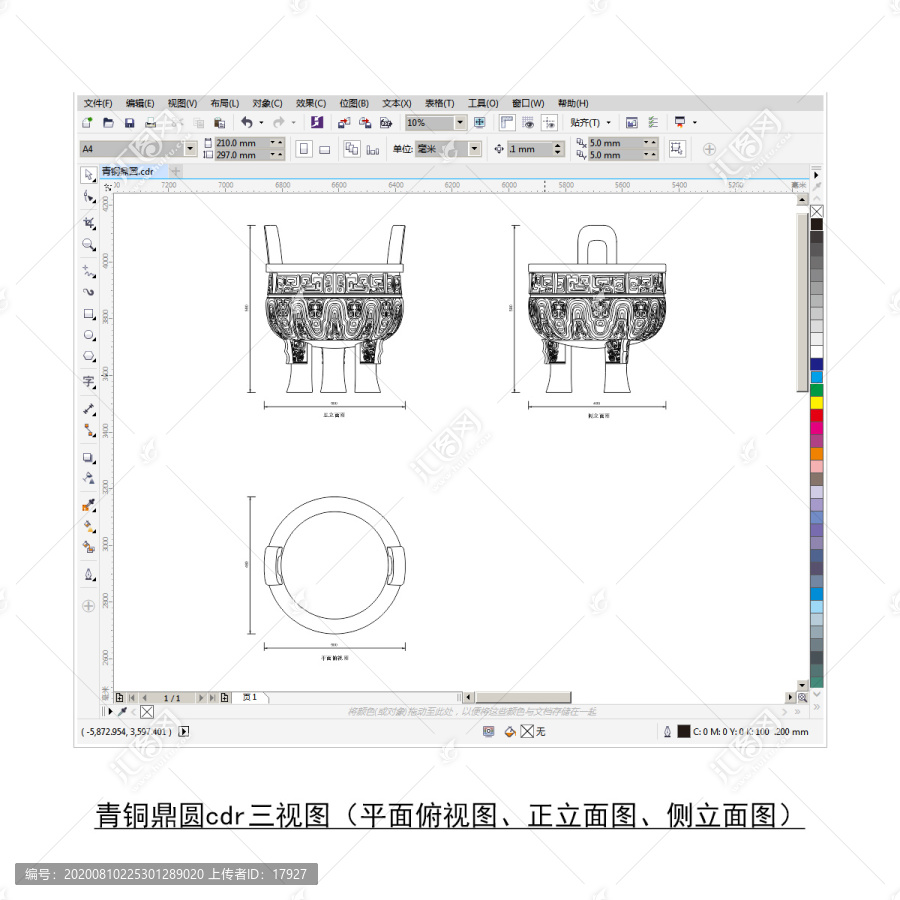Image resolution: width=900 pixels, height=900 pixels.
Task: Expand the application launcher dropdown arrow
Action: click(x=695, y=122)
